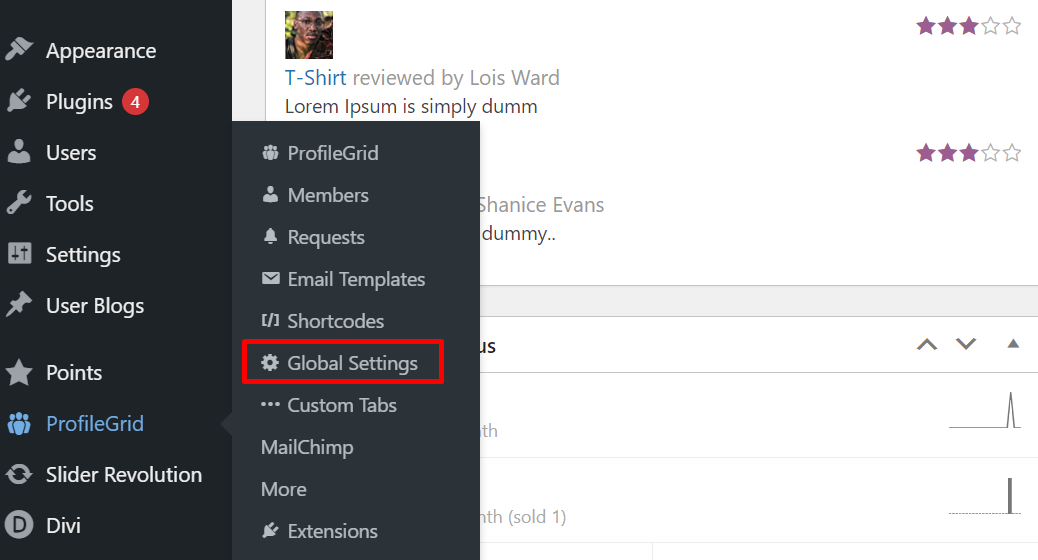Viewport: 1038px width, 560px height.
Task: Click the red Plugins update count badge
Action: (x=135, y=101)
